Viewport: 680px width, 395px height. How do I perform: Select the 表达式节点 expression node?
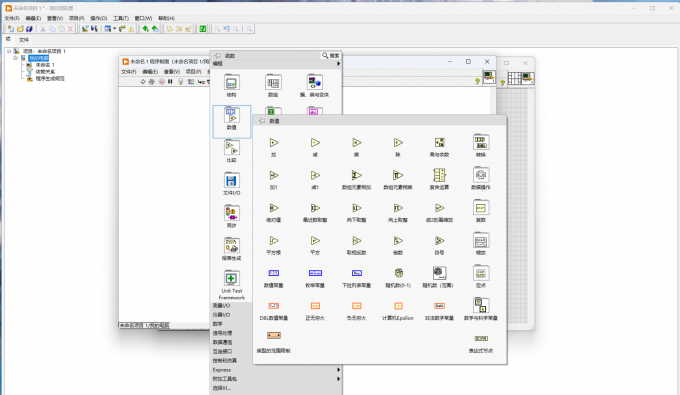(x=481, y=339)
